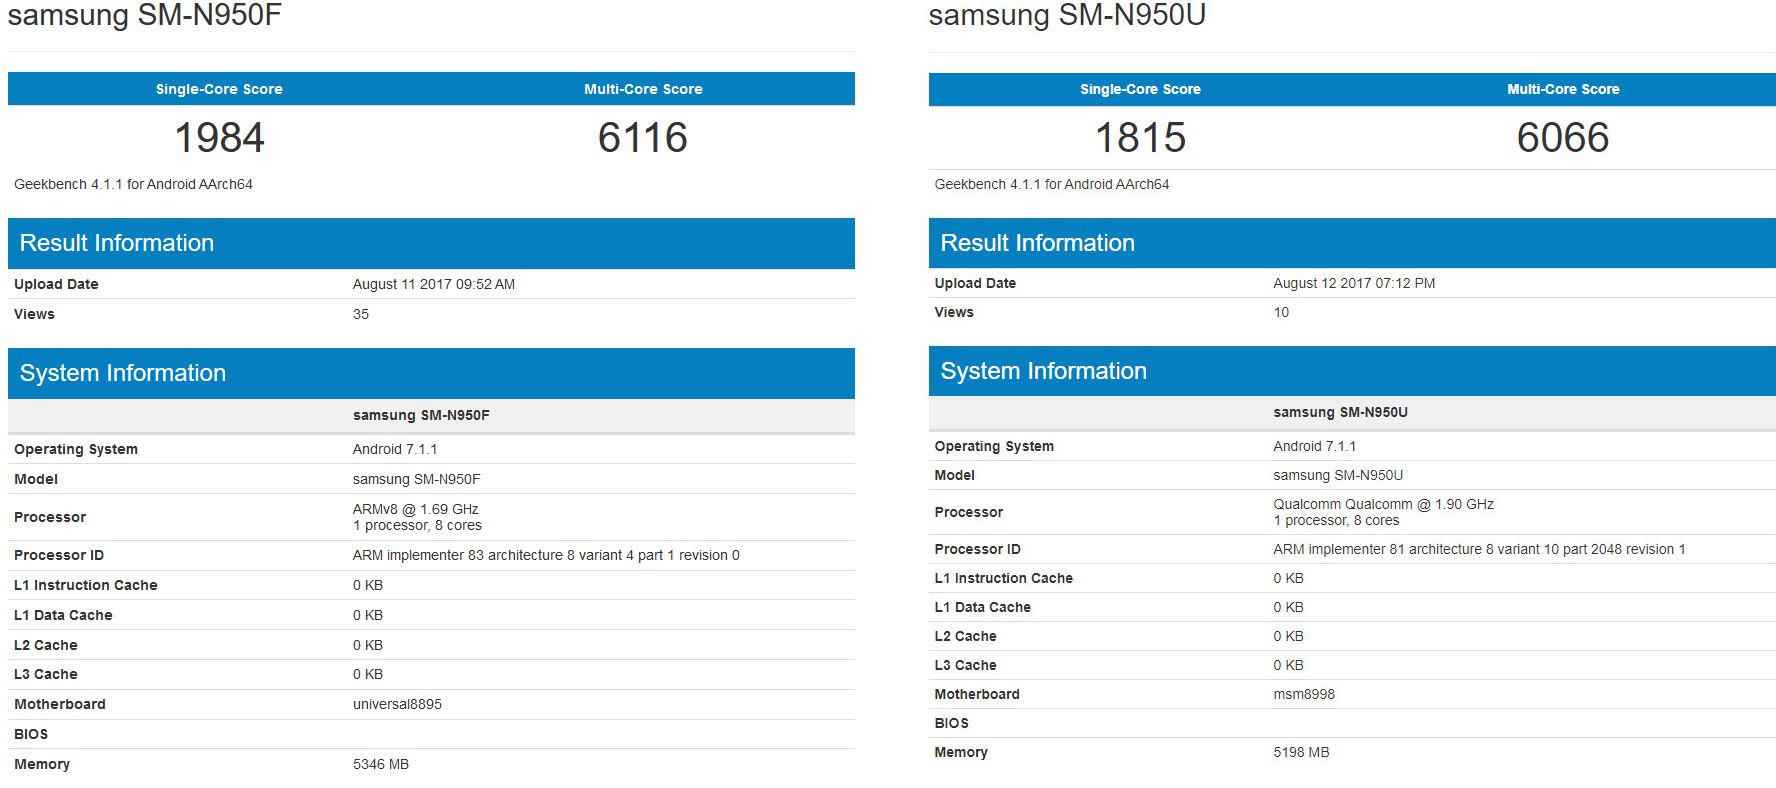
Task: Click 'Single-Core Score' header above 1815
Action: [x=1140, y=89]
